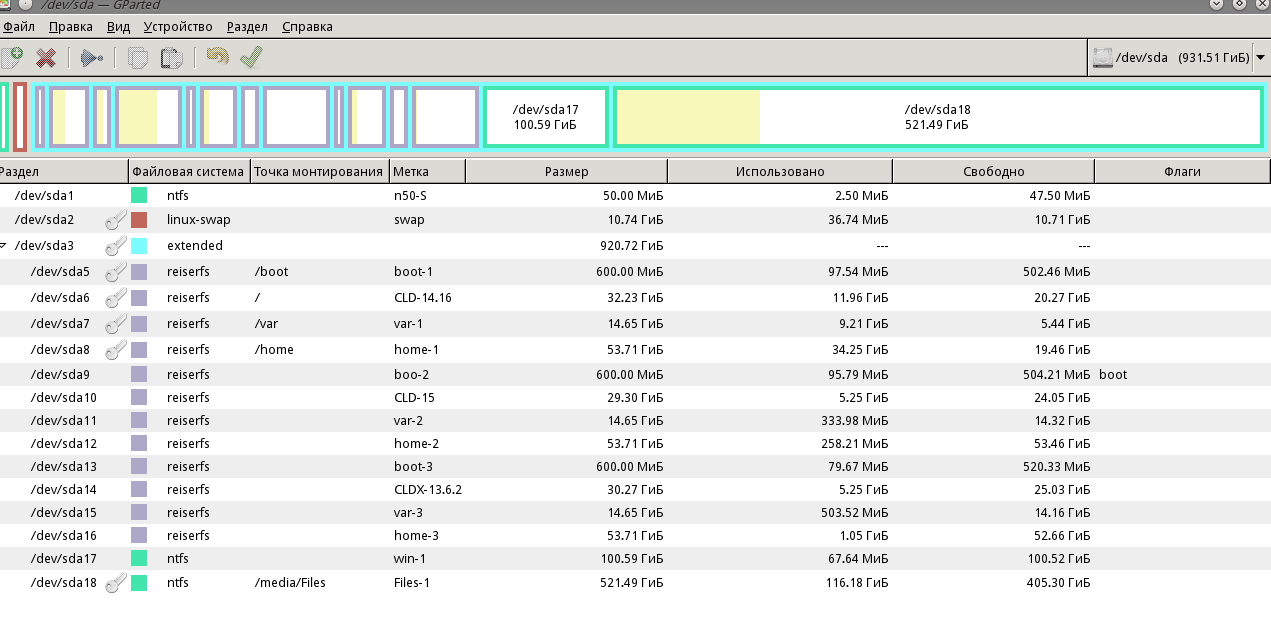Click the red Delete partition toolbar icon
This screenshot has width=1271, height=626.
click(x=46, y=57)
